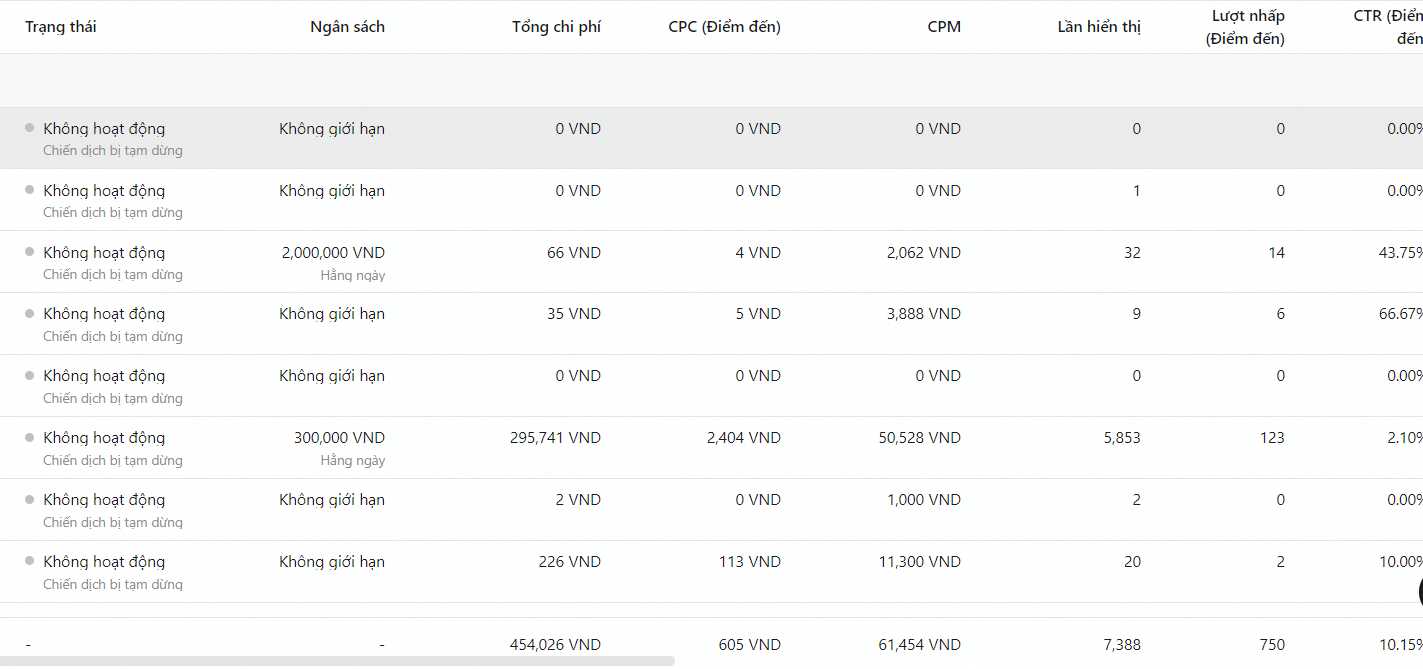Click the 2,000,000 VND daily budget cell
Viewport: 1423px width, 669px height.
[333, 253]
